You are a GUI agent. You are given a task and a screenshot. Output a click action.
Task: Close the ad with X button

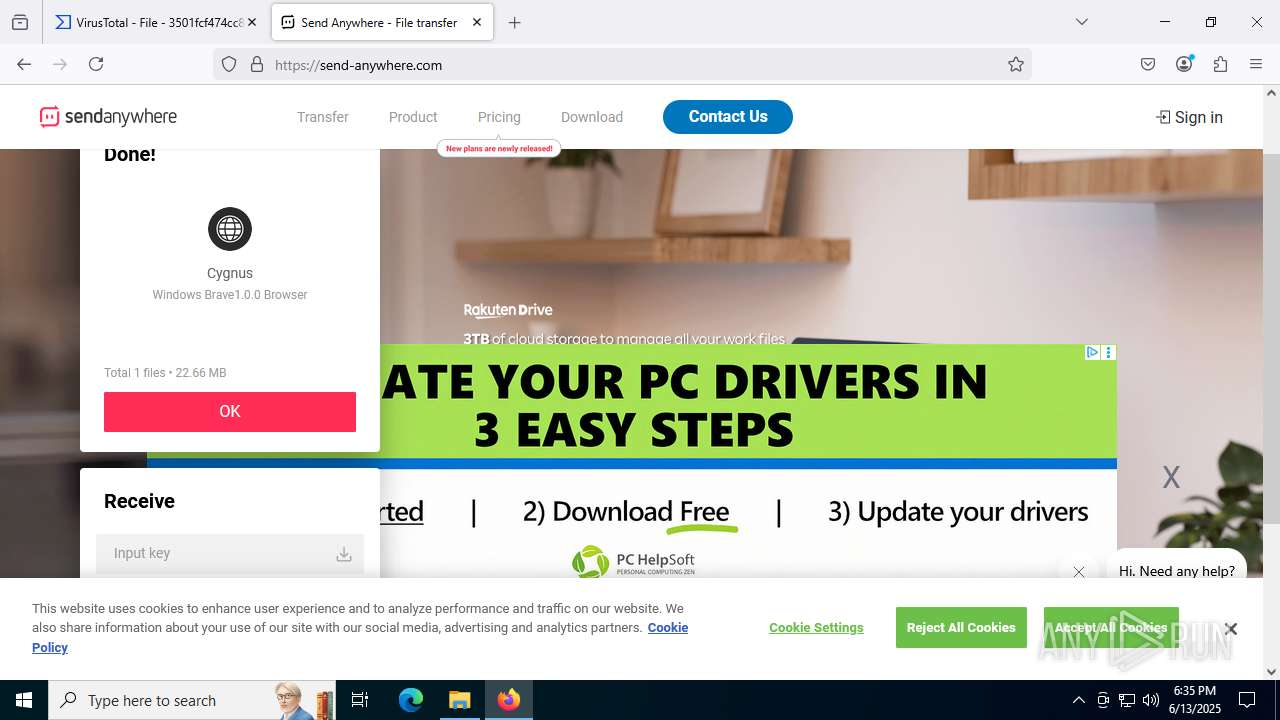(x=1171, y=477)
